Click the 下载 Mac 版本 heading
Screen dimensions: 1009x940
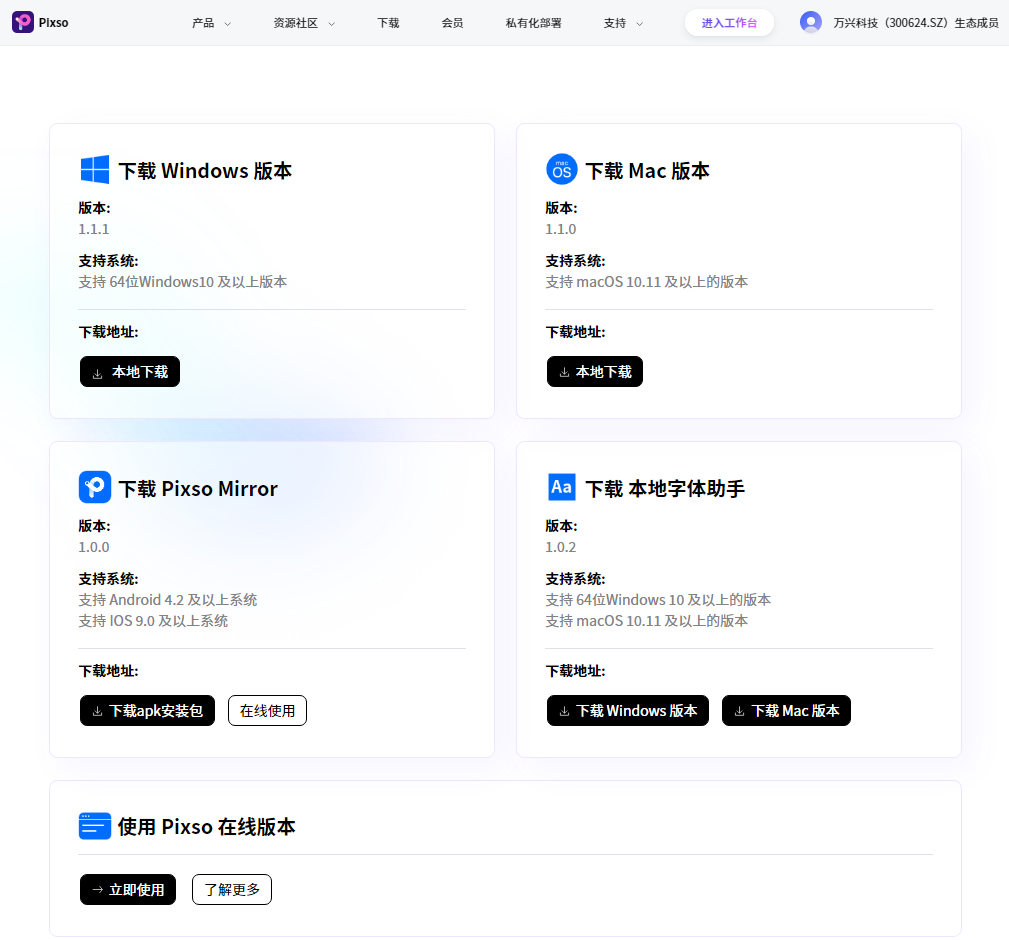pyautogui.click(x=647, y=171)
